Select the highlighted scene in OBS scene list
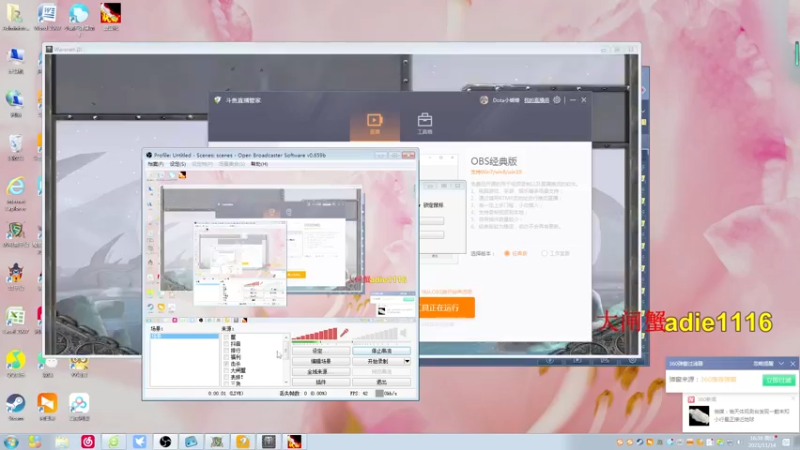Image resolution: width=800 pixels, height=450 pixels. tap(184, 336)
